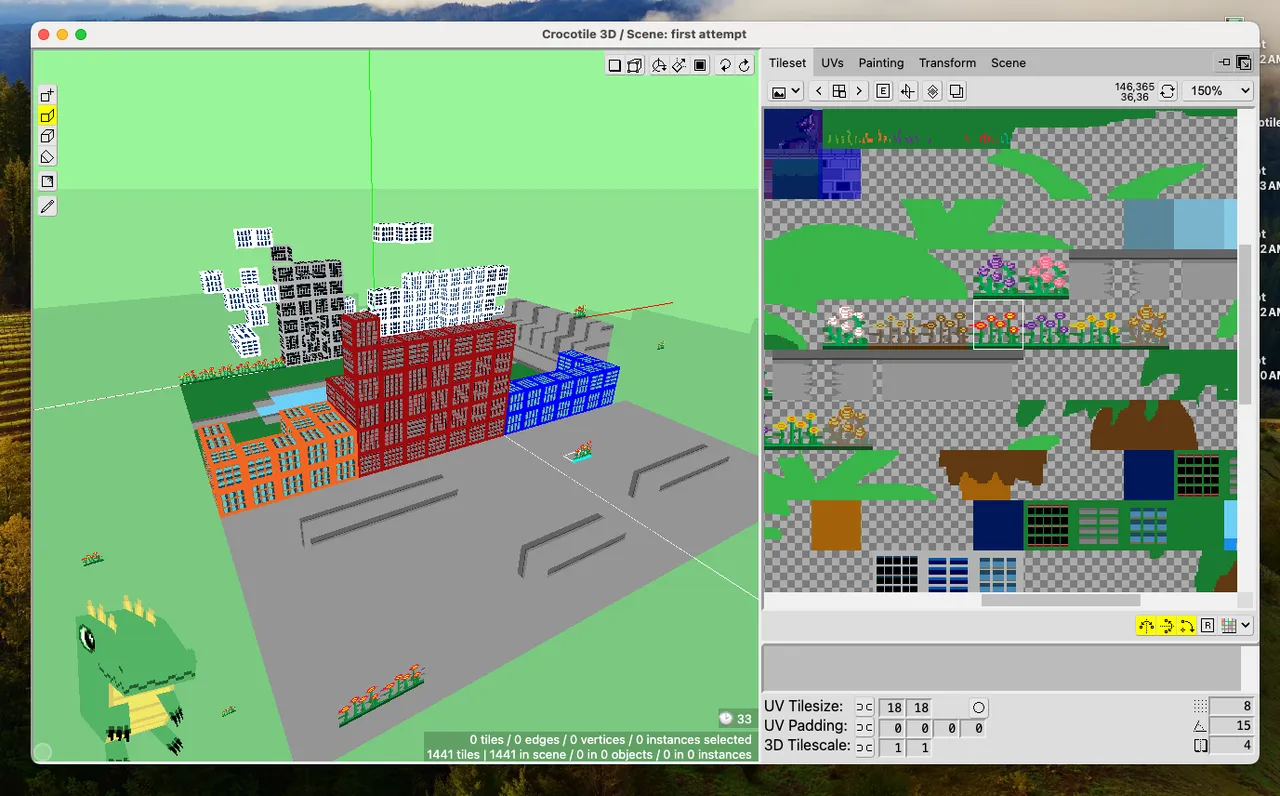Image resolution: width=1280 pixels, height=796 pixels.
Task: Click the boxed E edit button
Action: [883, 91]
